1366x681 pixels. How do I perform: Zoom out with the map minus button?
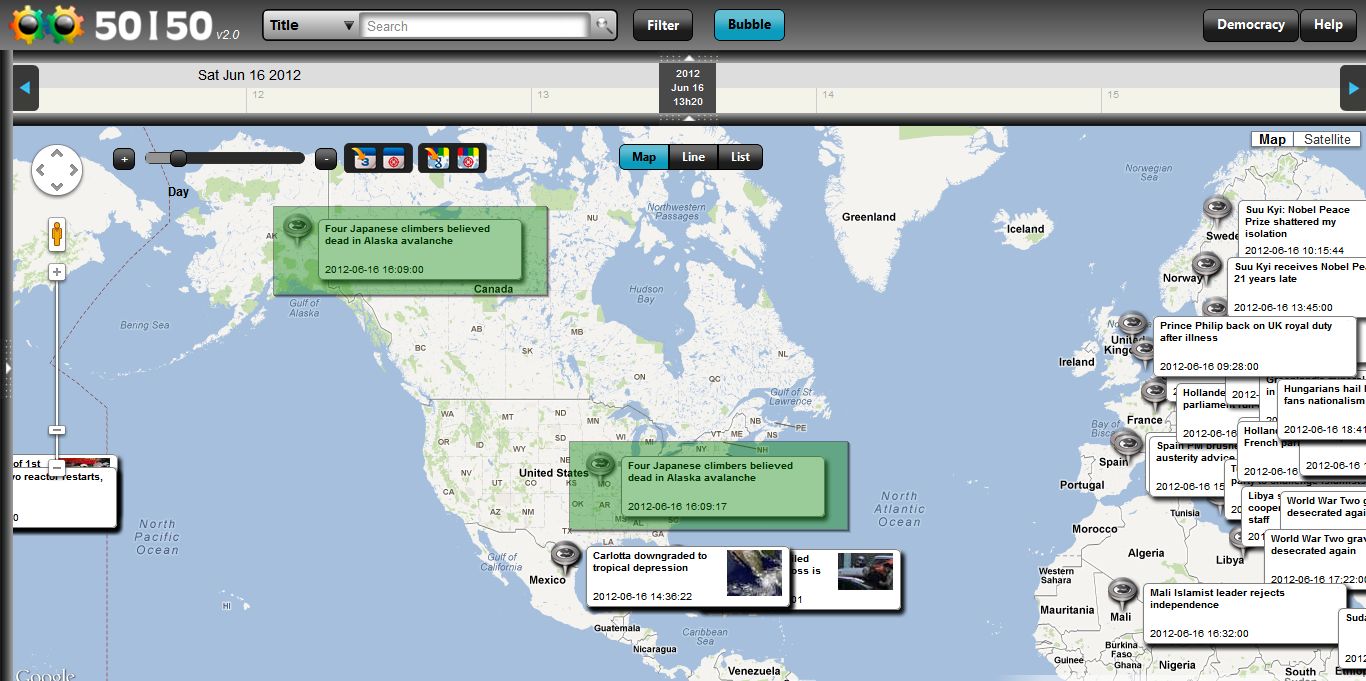pyautogui.click(x=57, y=467)
